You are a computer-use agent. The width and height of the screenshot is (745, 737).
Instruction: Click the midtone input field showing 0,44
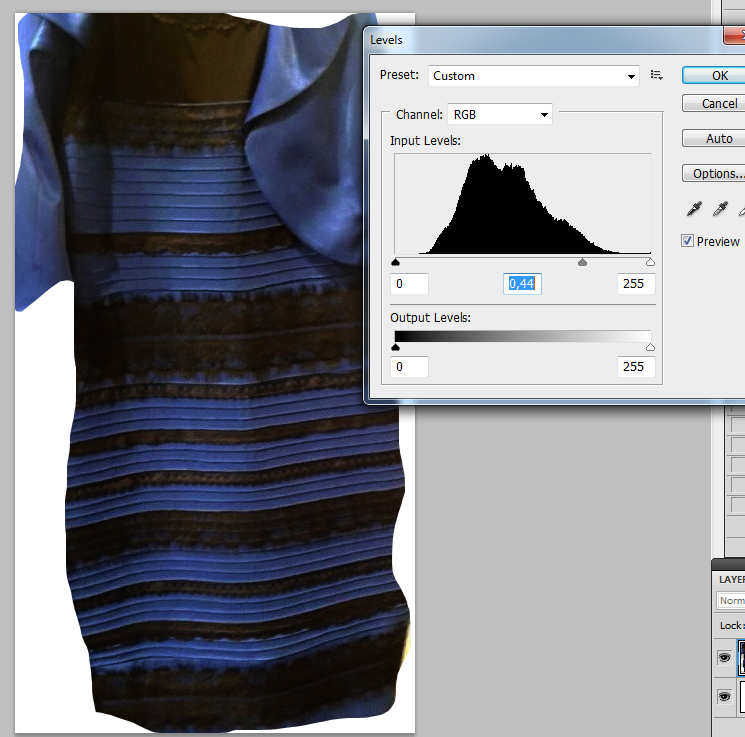[522, 284]
